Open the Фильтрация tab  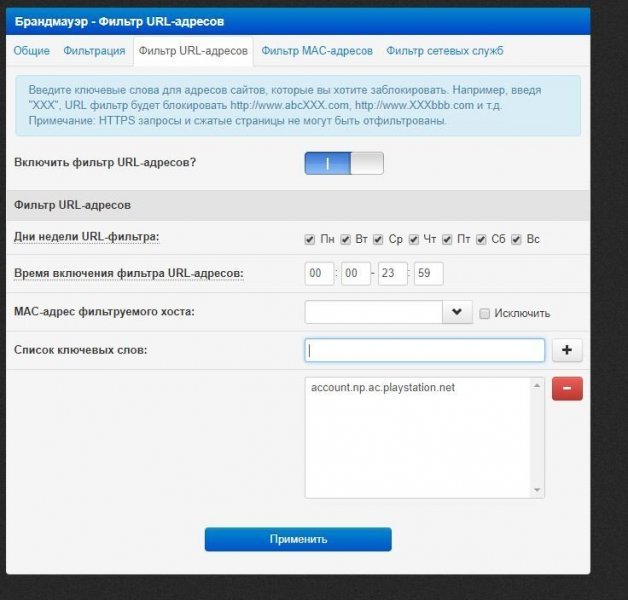(x=94, y=50)
